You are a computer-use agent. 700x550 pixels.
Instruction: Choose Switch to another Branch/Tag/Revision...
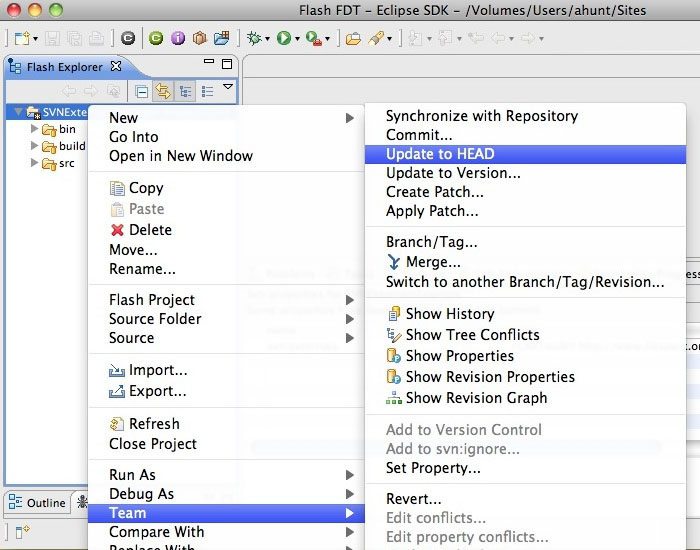(525, 282)
